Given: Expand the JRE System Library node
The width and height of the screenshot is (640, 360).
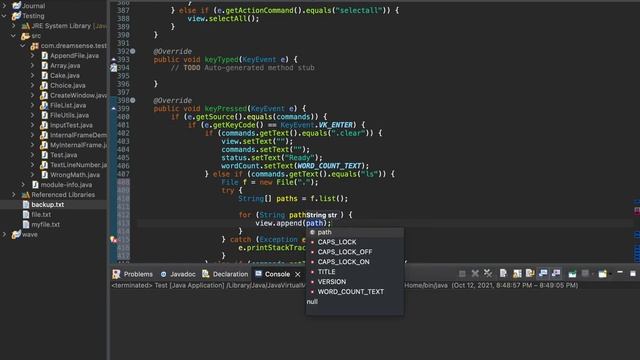Looking at the screenshot, I should coord(13,26).
